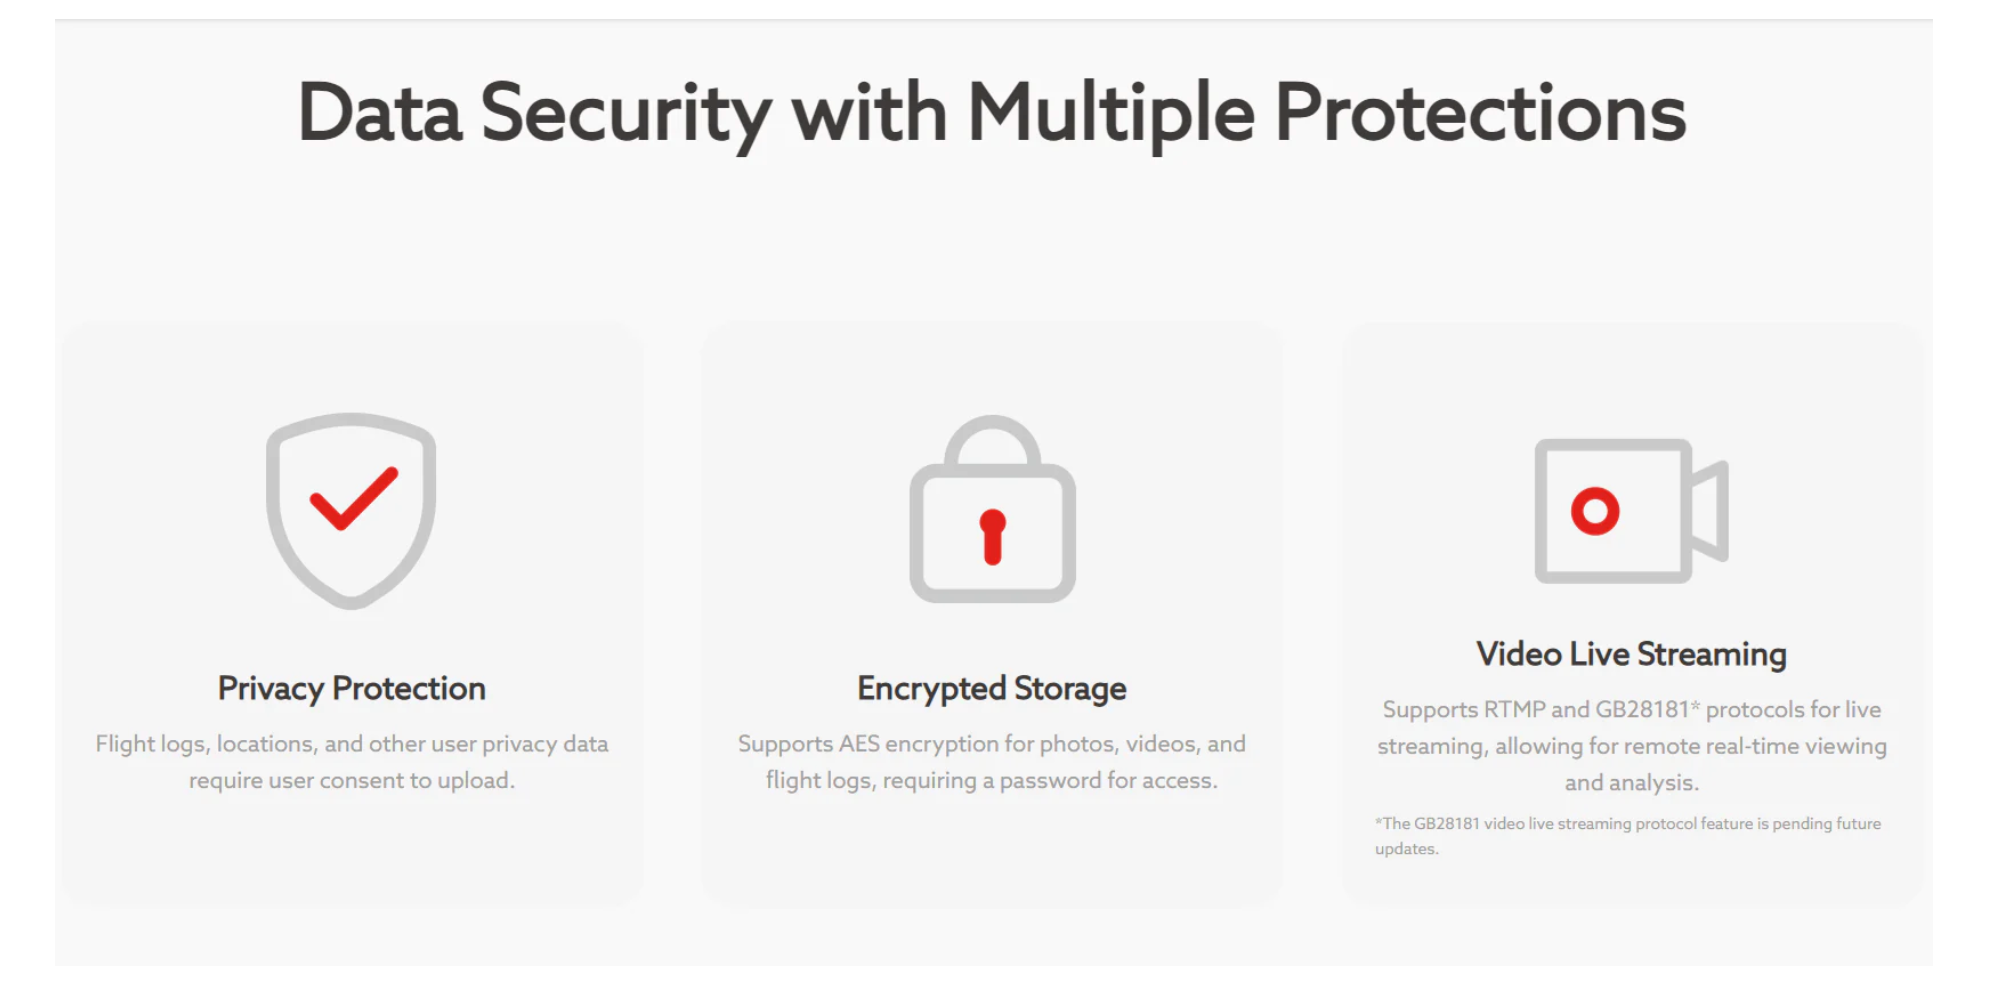Click the red keyhole on the padlock
Image resolution: width=2012 pixels, height=988 pixels.
(x=992, y=537)
